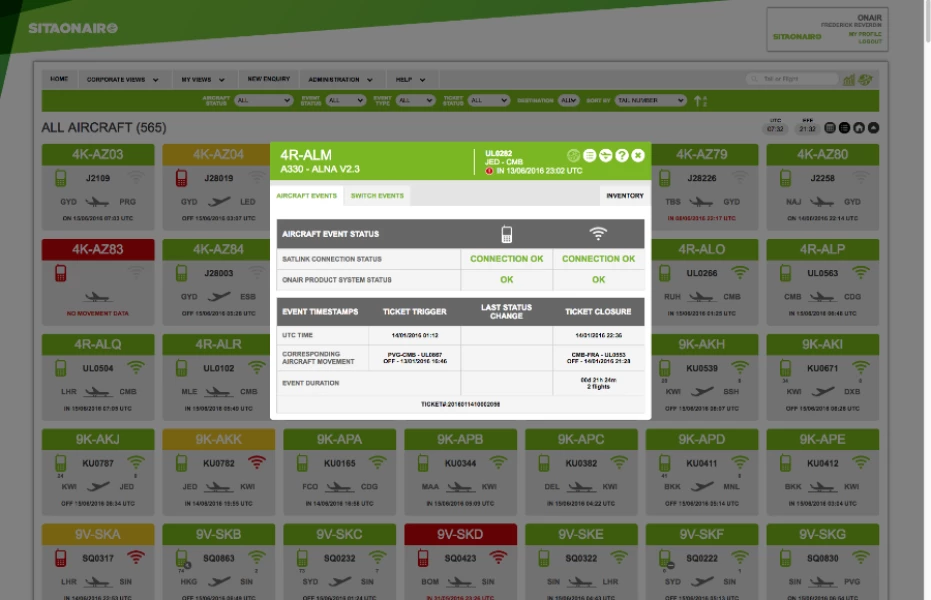Open the question mark help icon in popup
The image size is (931, 600).
622,155
